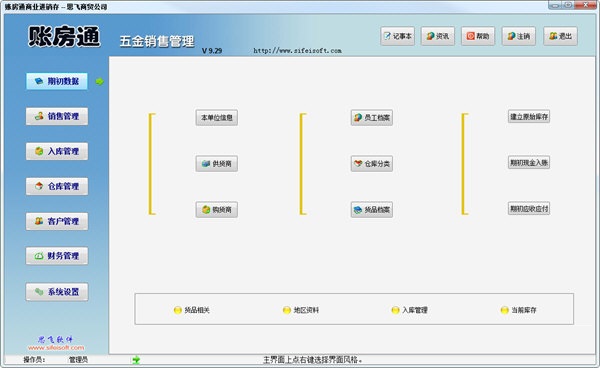The width and height of the screenshot is (600, 368).
Task: Click the icon on 财务管理 button
Action: point(39,256)
